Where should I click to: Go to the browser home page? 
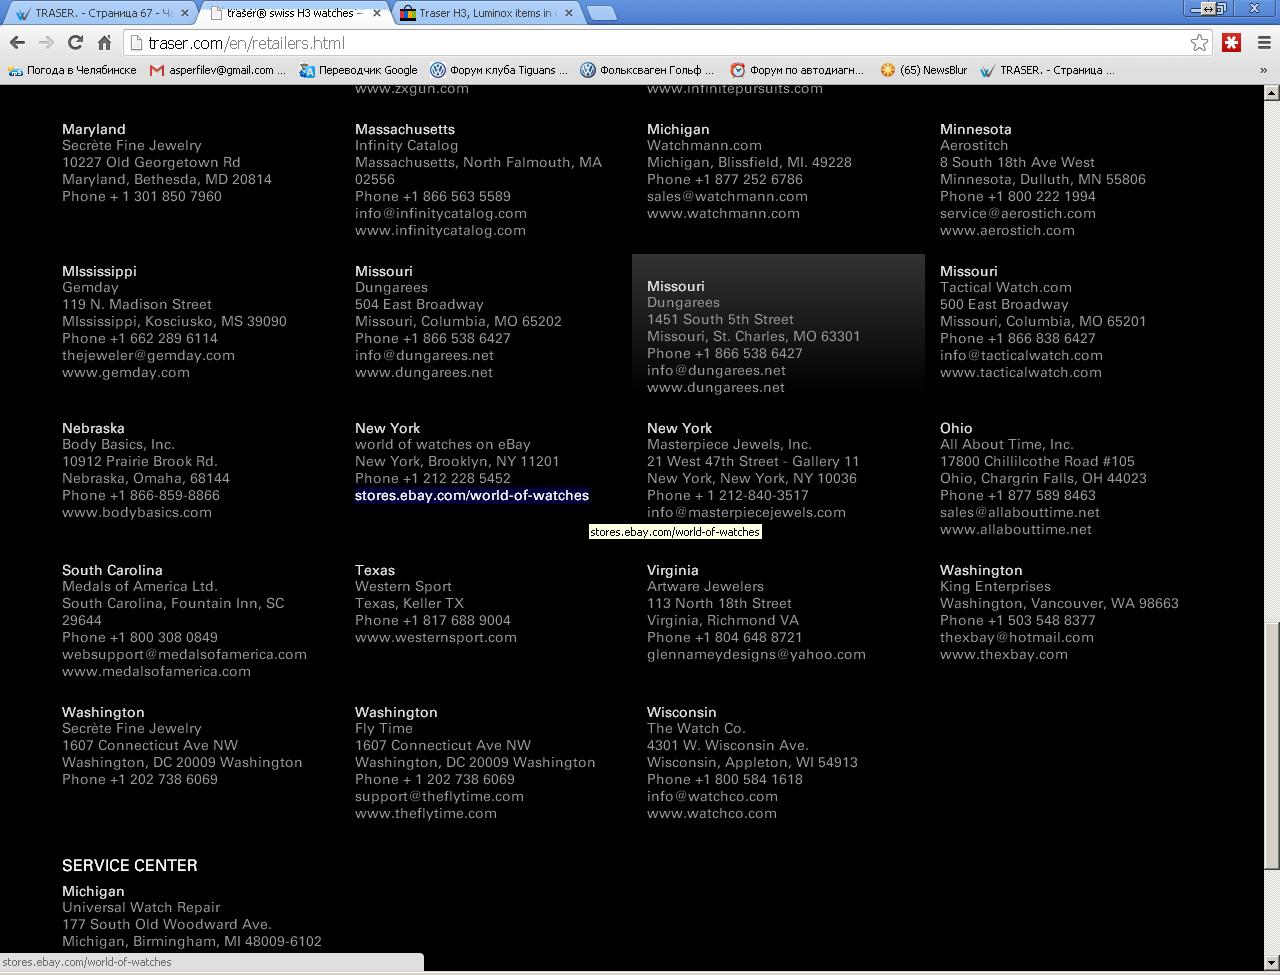[x=104, y=43]
